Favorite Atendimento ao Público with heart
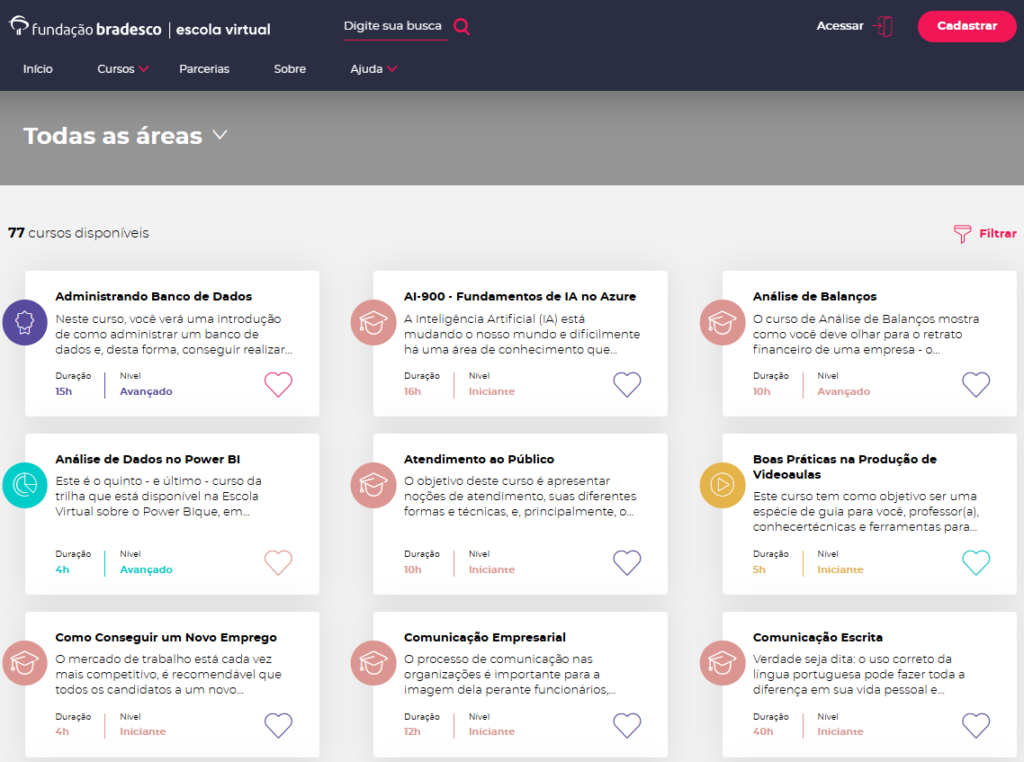 pos(627,562)
